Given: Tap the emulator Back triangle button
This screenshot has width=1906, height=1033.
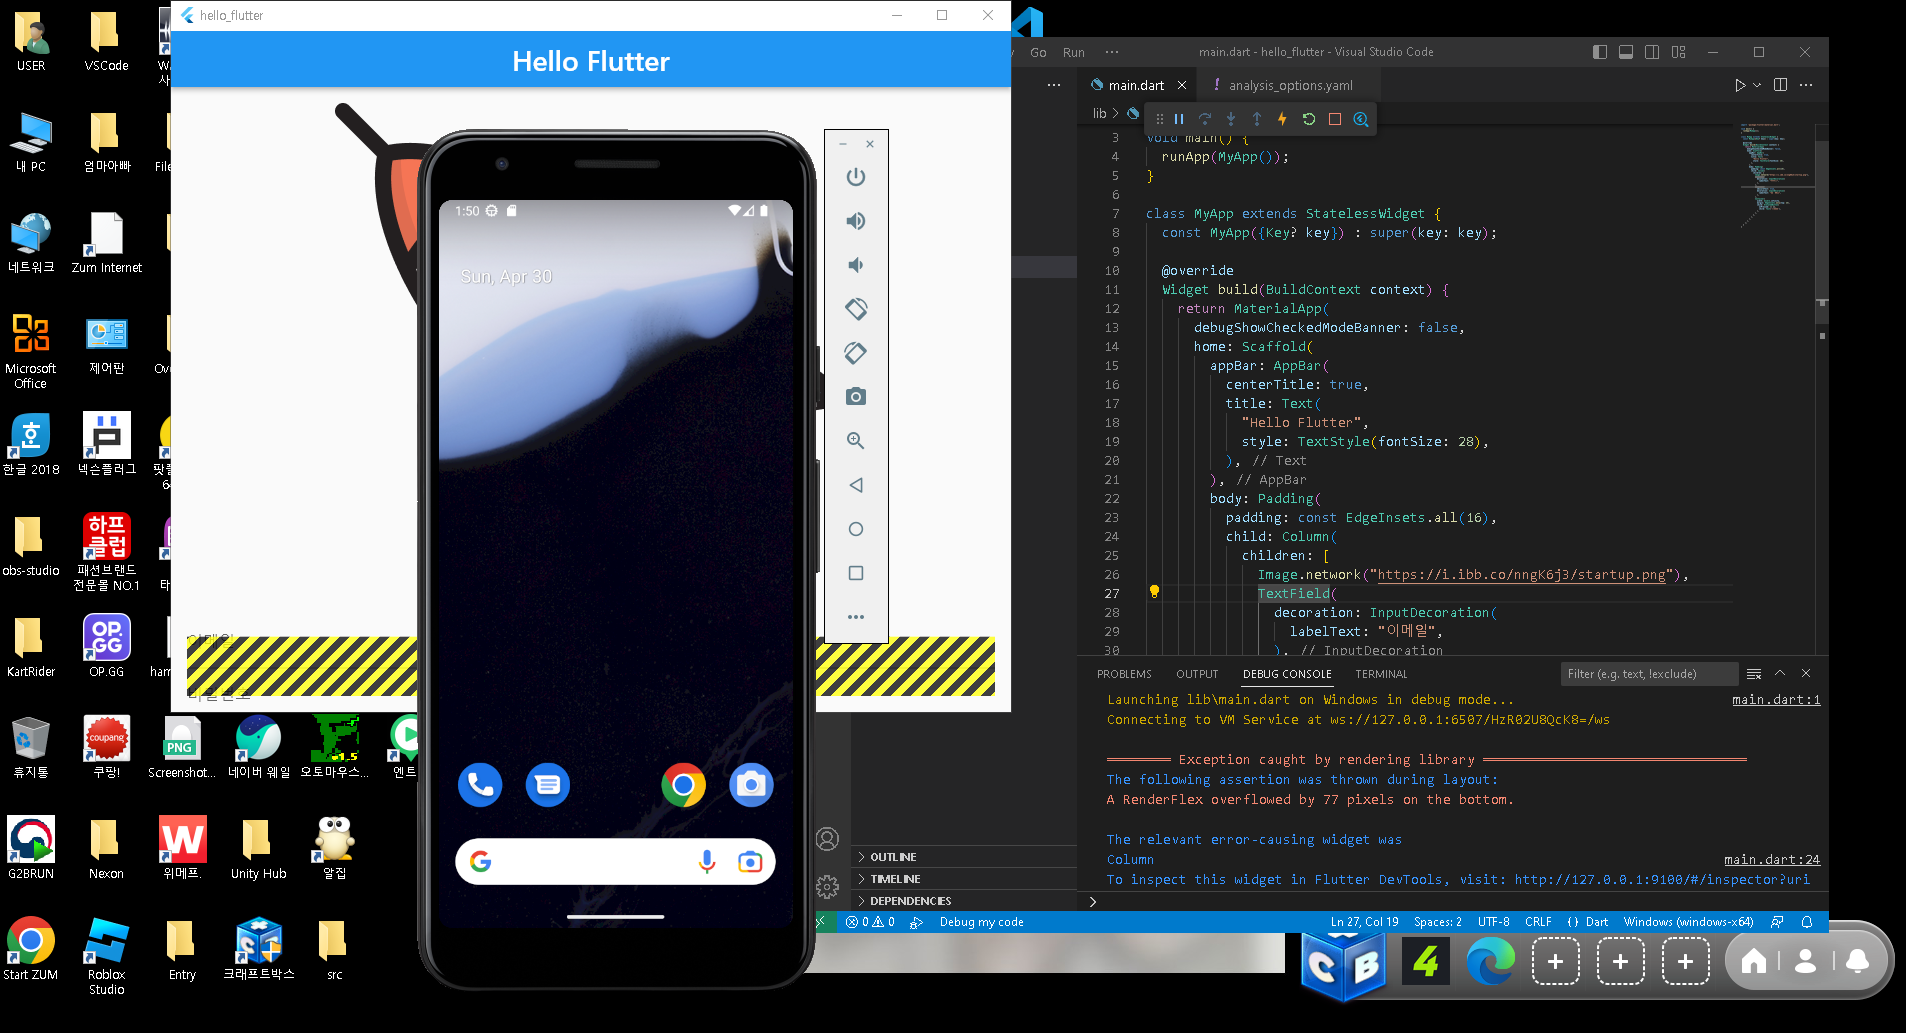Looking at the screenshot, I should pos(856,485).
